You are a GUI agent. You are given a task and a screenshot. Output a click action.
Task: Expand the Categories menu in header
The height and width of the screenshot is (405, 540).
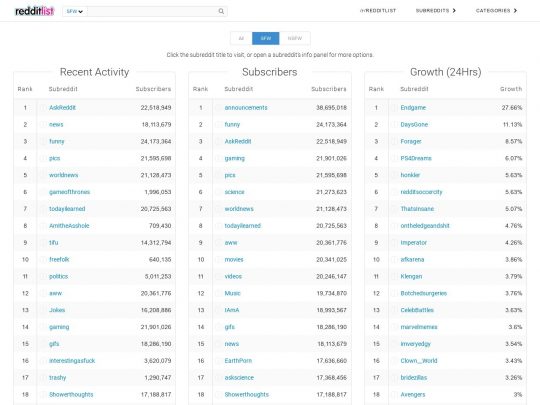[496, 11]
